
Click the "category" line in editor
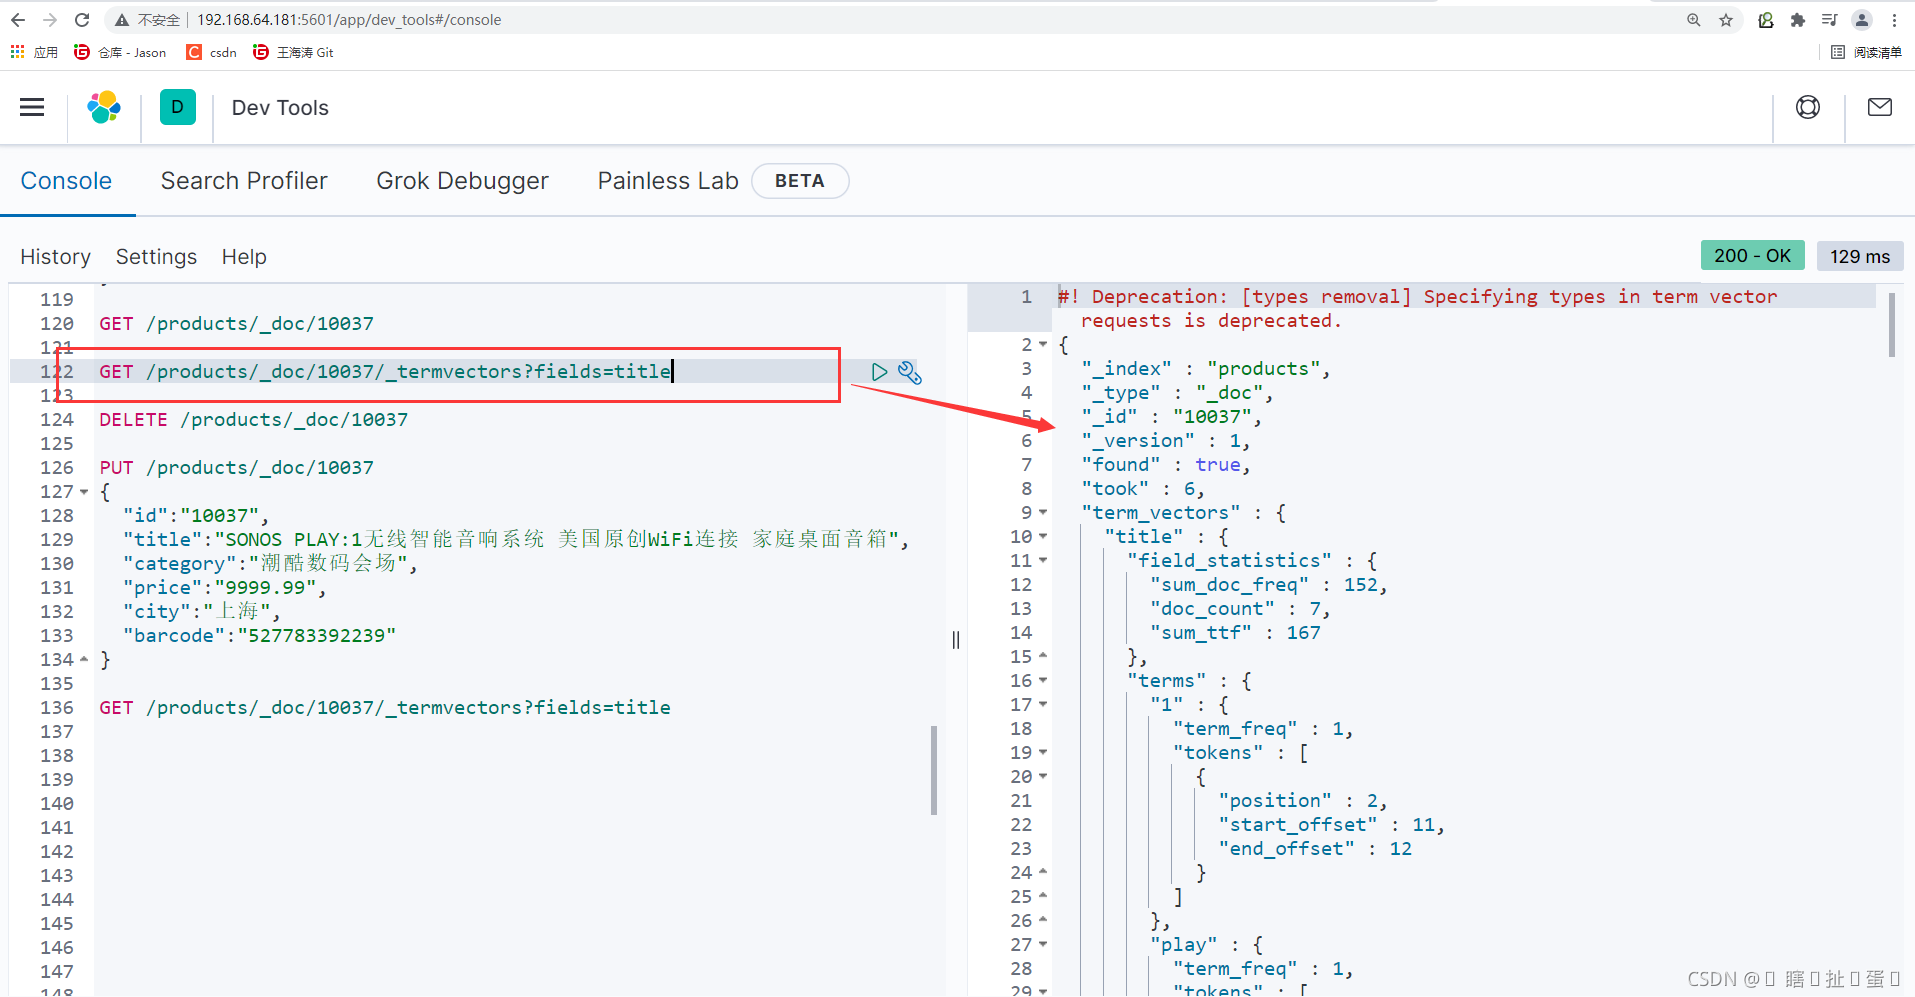[x=270, y=564]
